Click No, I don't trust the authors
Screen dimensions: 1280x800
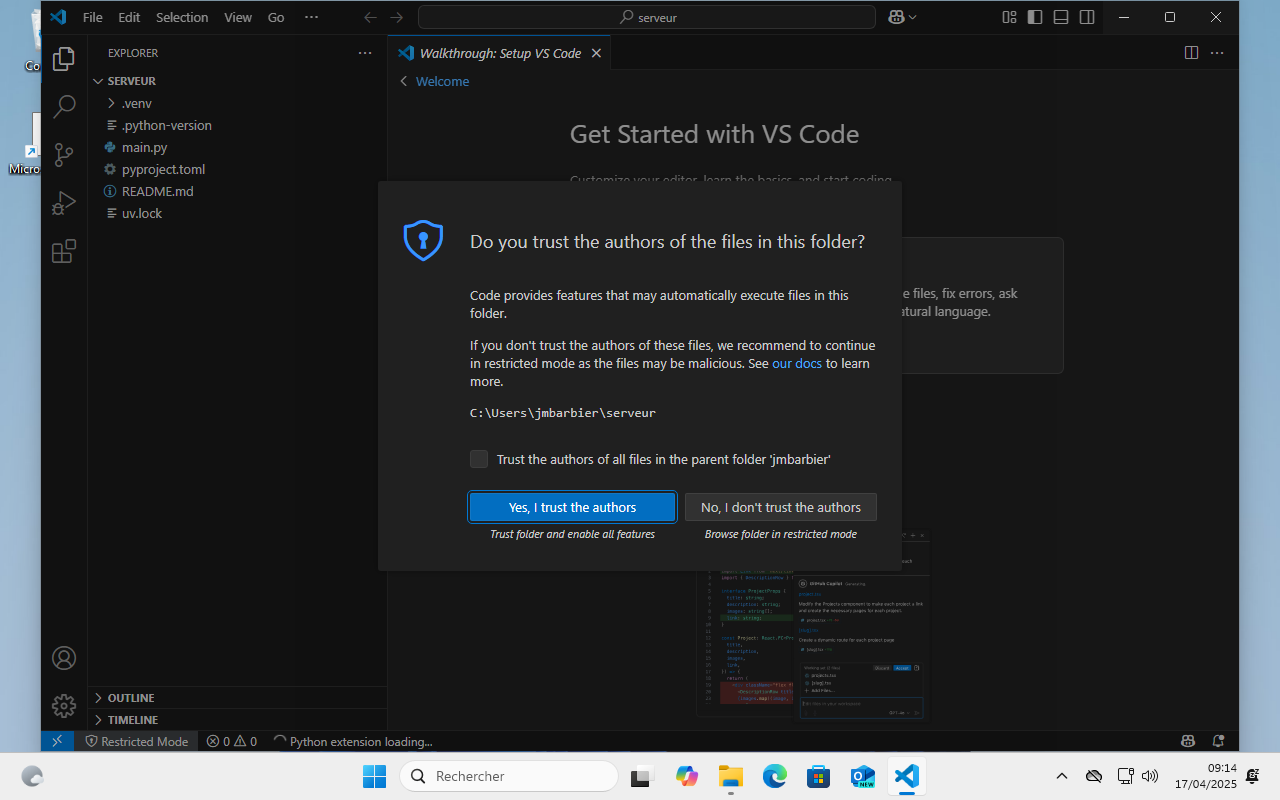pyautogui.click(x=781, y=507)
